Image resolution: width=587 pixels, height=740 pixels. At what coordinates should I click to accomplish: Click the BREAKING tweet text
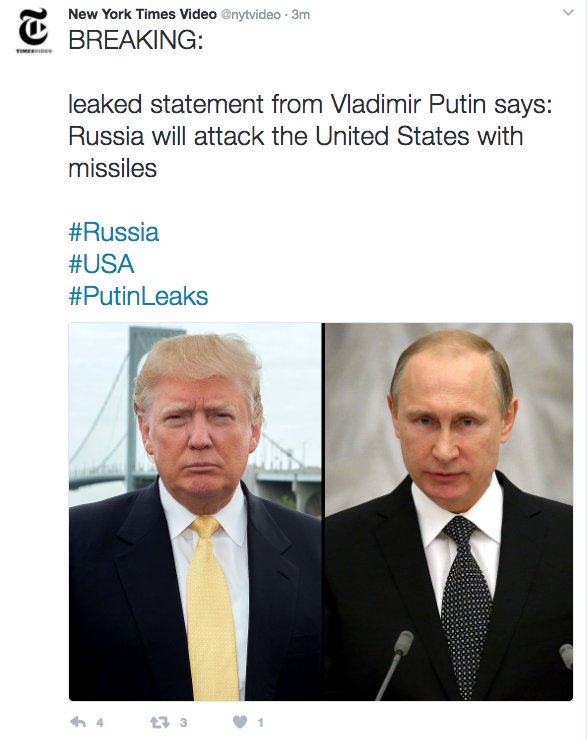click(136, 40)
